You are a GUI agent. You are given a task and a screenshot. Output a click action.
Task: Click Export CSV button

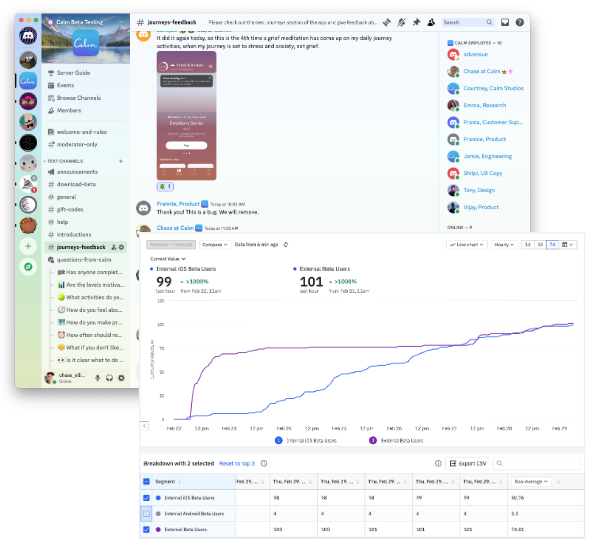(x=468, y=463)
